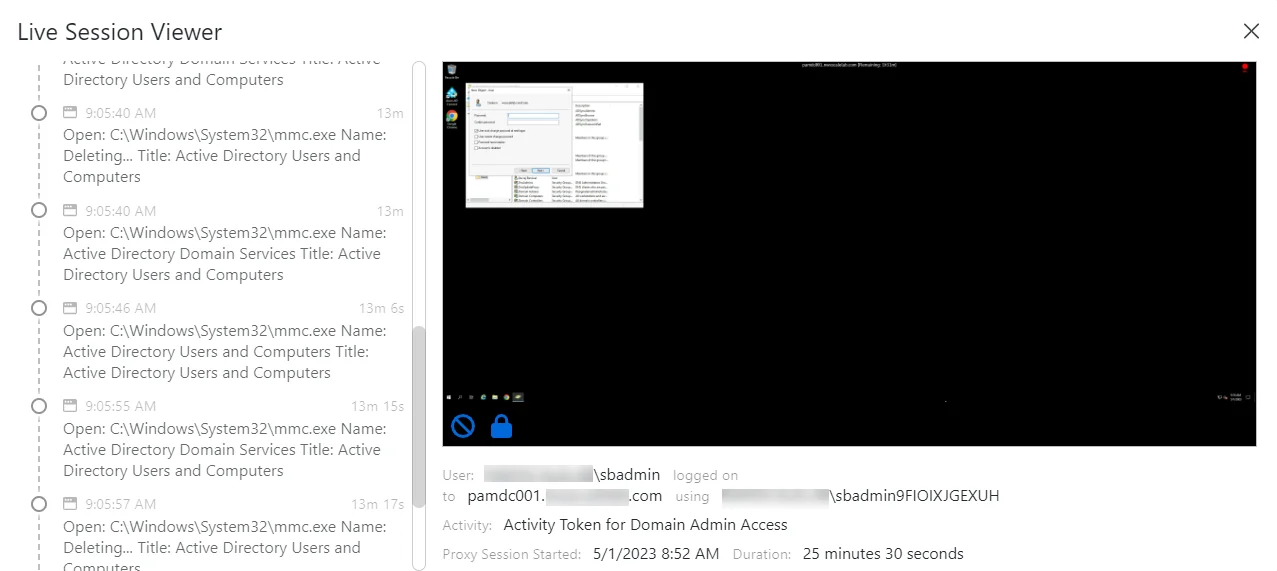The image size is (1277, 571).
Task: Click the \sbadmin9FIOIXJGEXUH account name
Action: [x=915, y=496]
